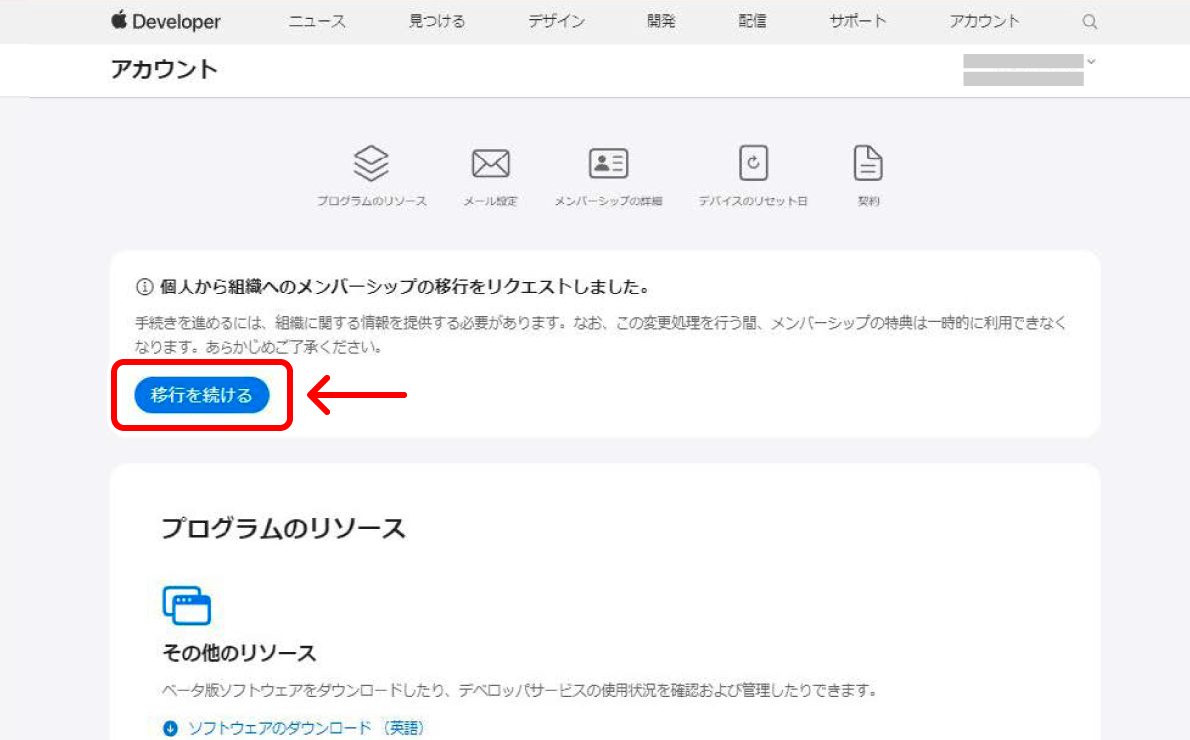Open the 契約 document icon
This screenshot has width=1190, height=740.
tap(868, 162)
